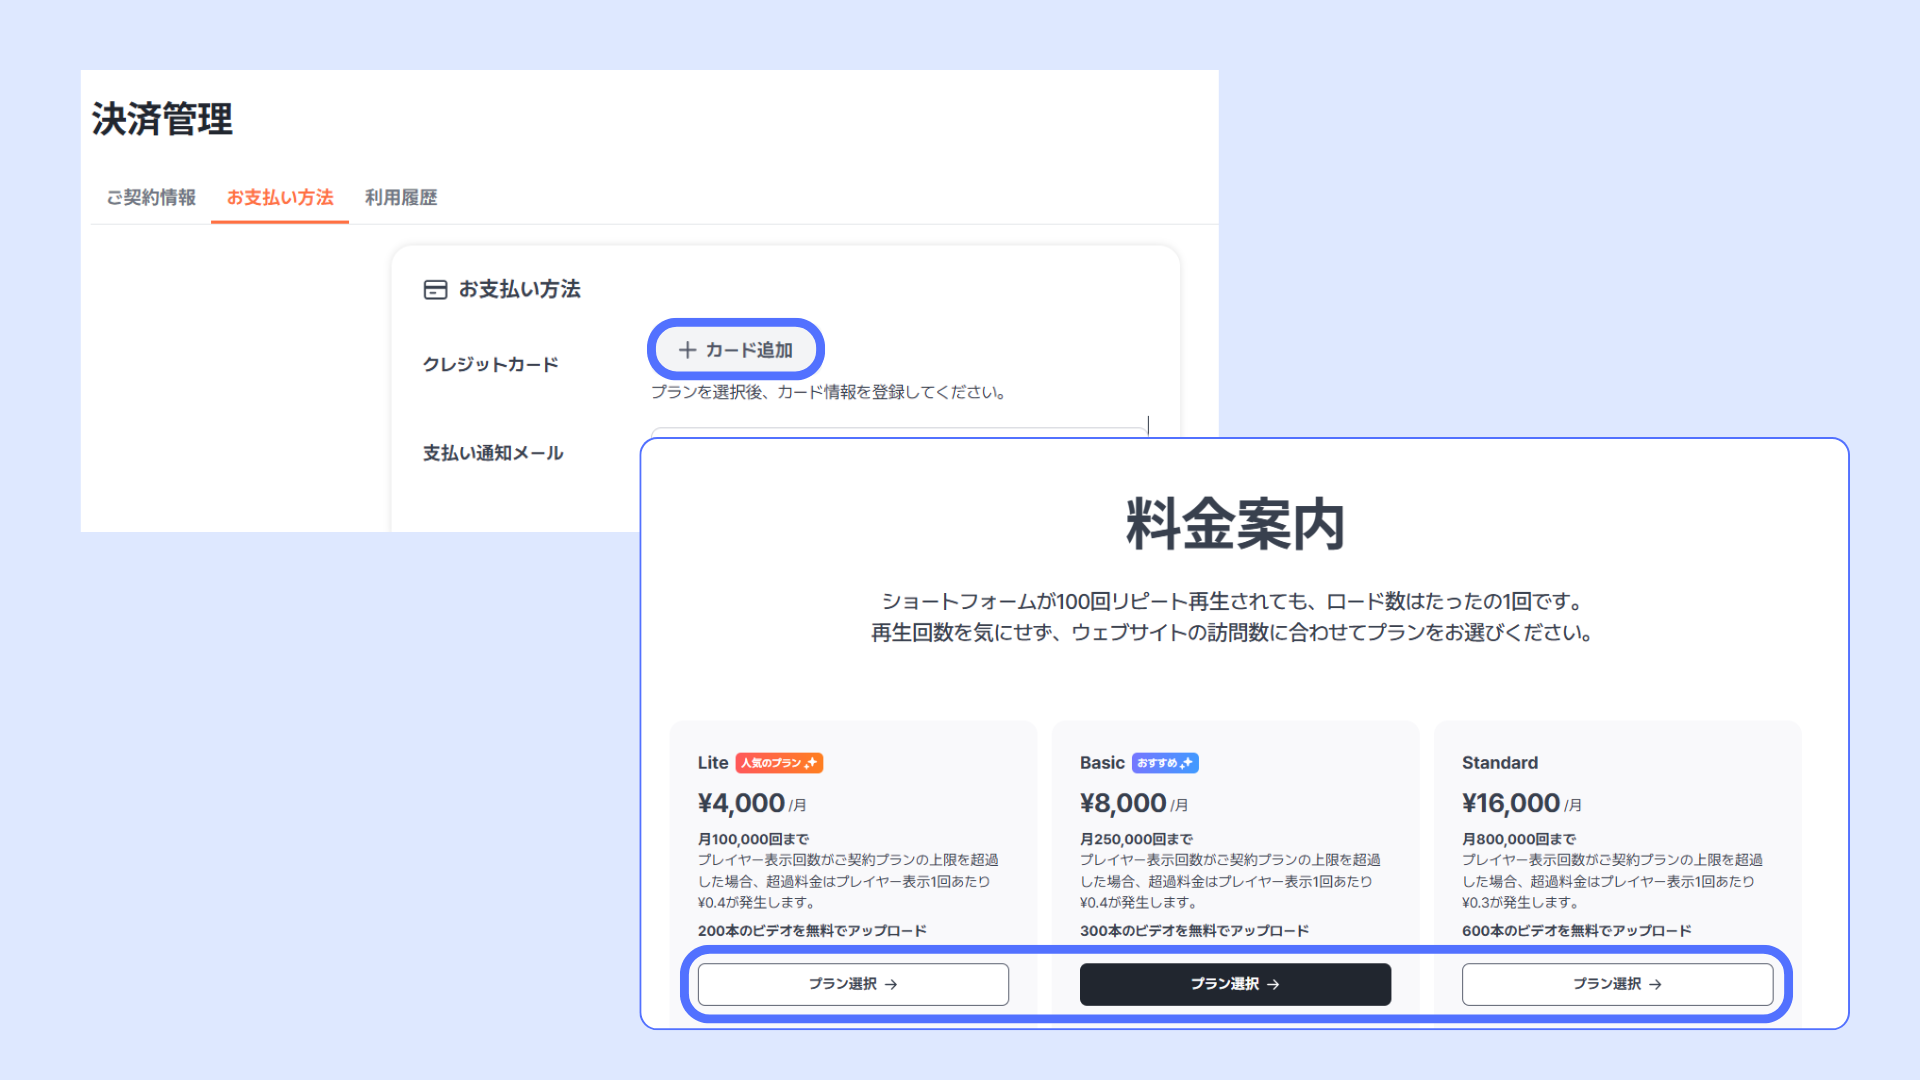
Task: Click the 決済管理 page title
Action: pyautogui.click(x=162, y=119)
